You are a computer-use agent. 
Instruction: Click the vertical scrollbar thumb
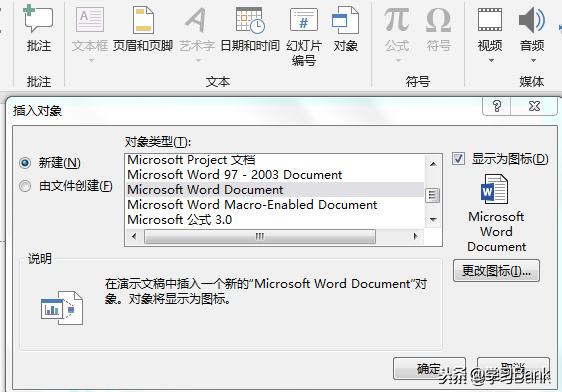click(x=432, y=195)
